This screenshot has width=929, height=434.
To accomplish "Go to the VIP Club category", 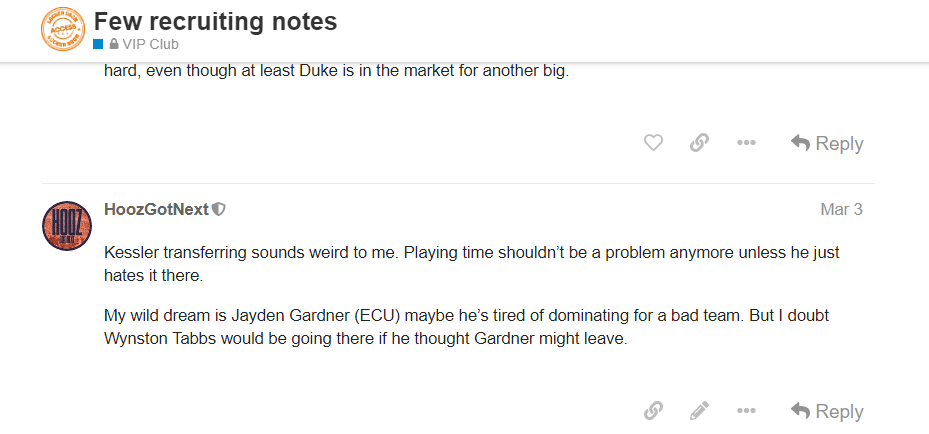I will pyautogui.click(x=150, y=44).
